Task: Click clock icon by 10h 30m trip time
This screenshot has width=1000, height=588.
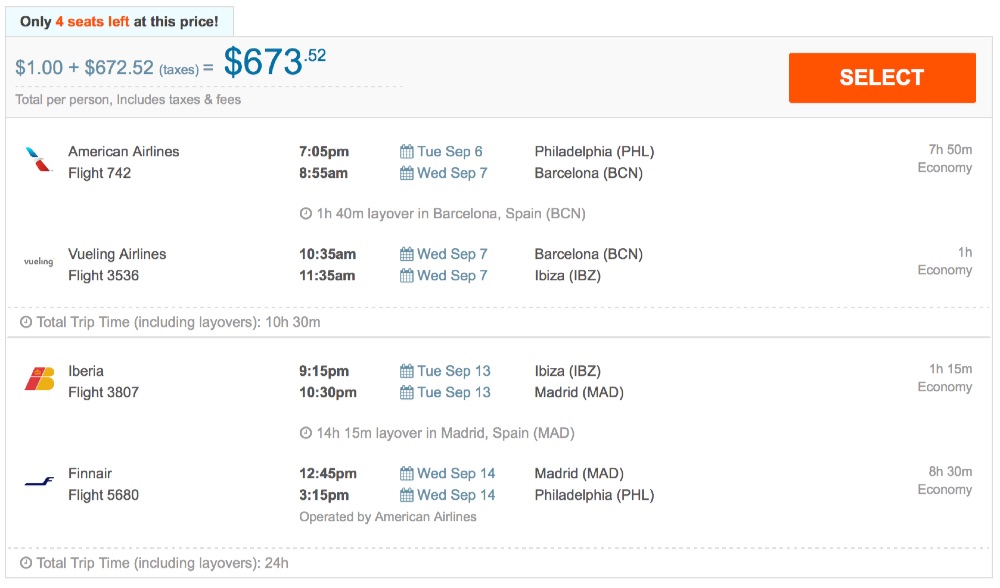Action: [26, 323]
